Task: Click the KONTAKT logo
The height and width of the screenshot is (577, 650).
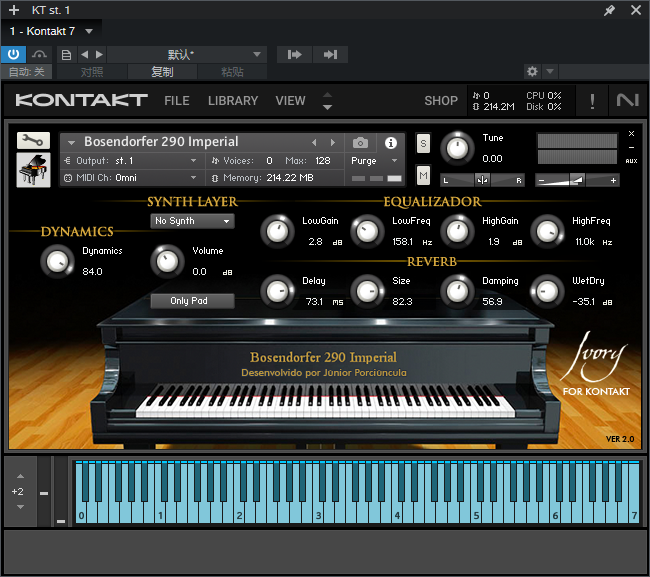Action: 82,100
